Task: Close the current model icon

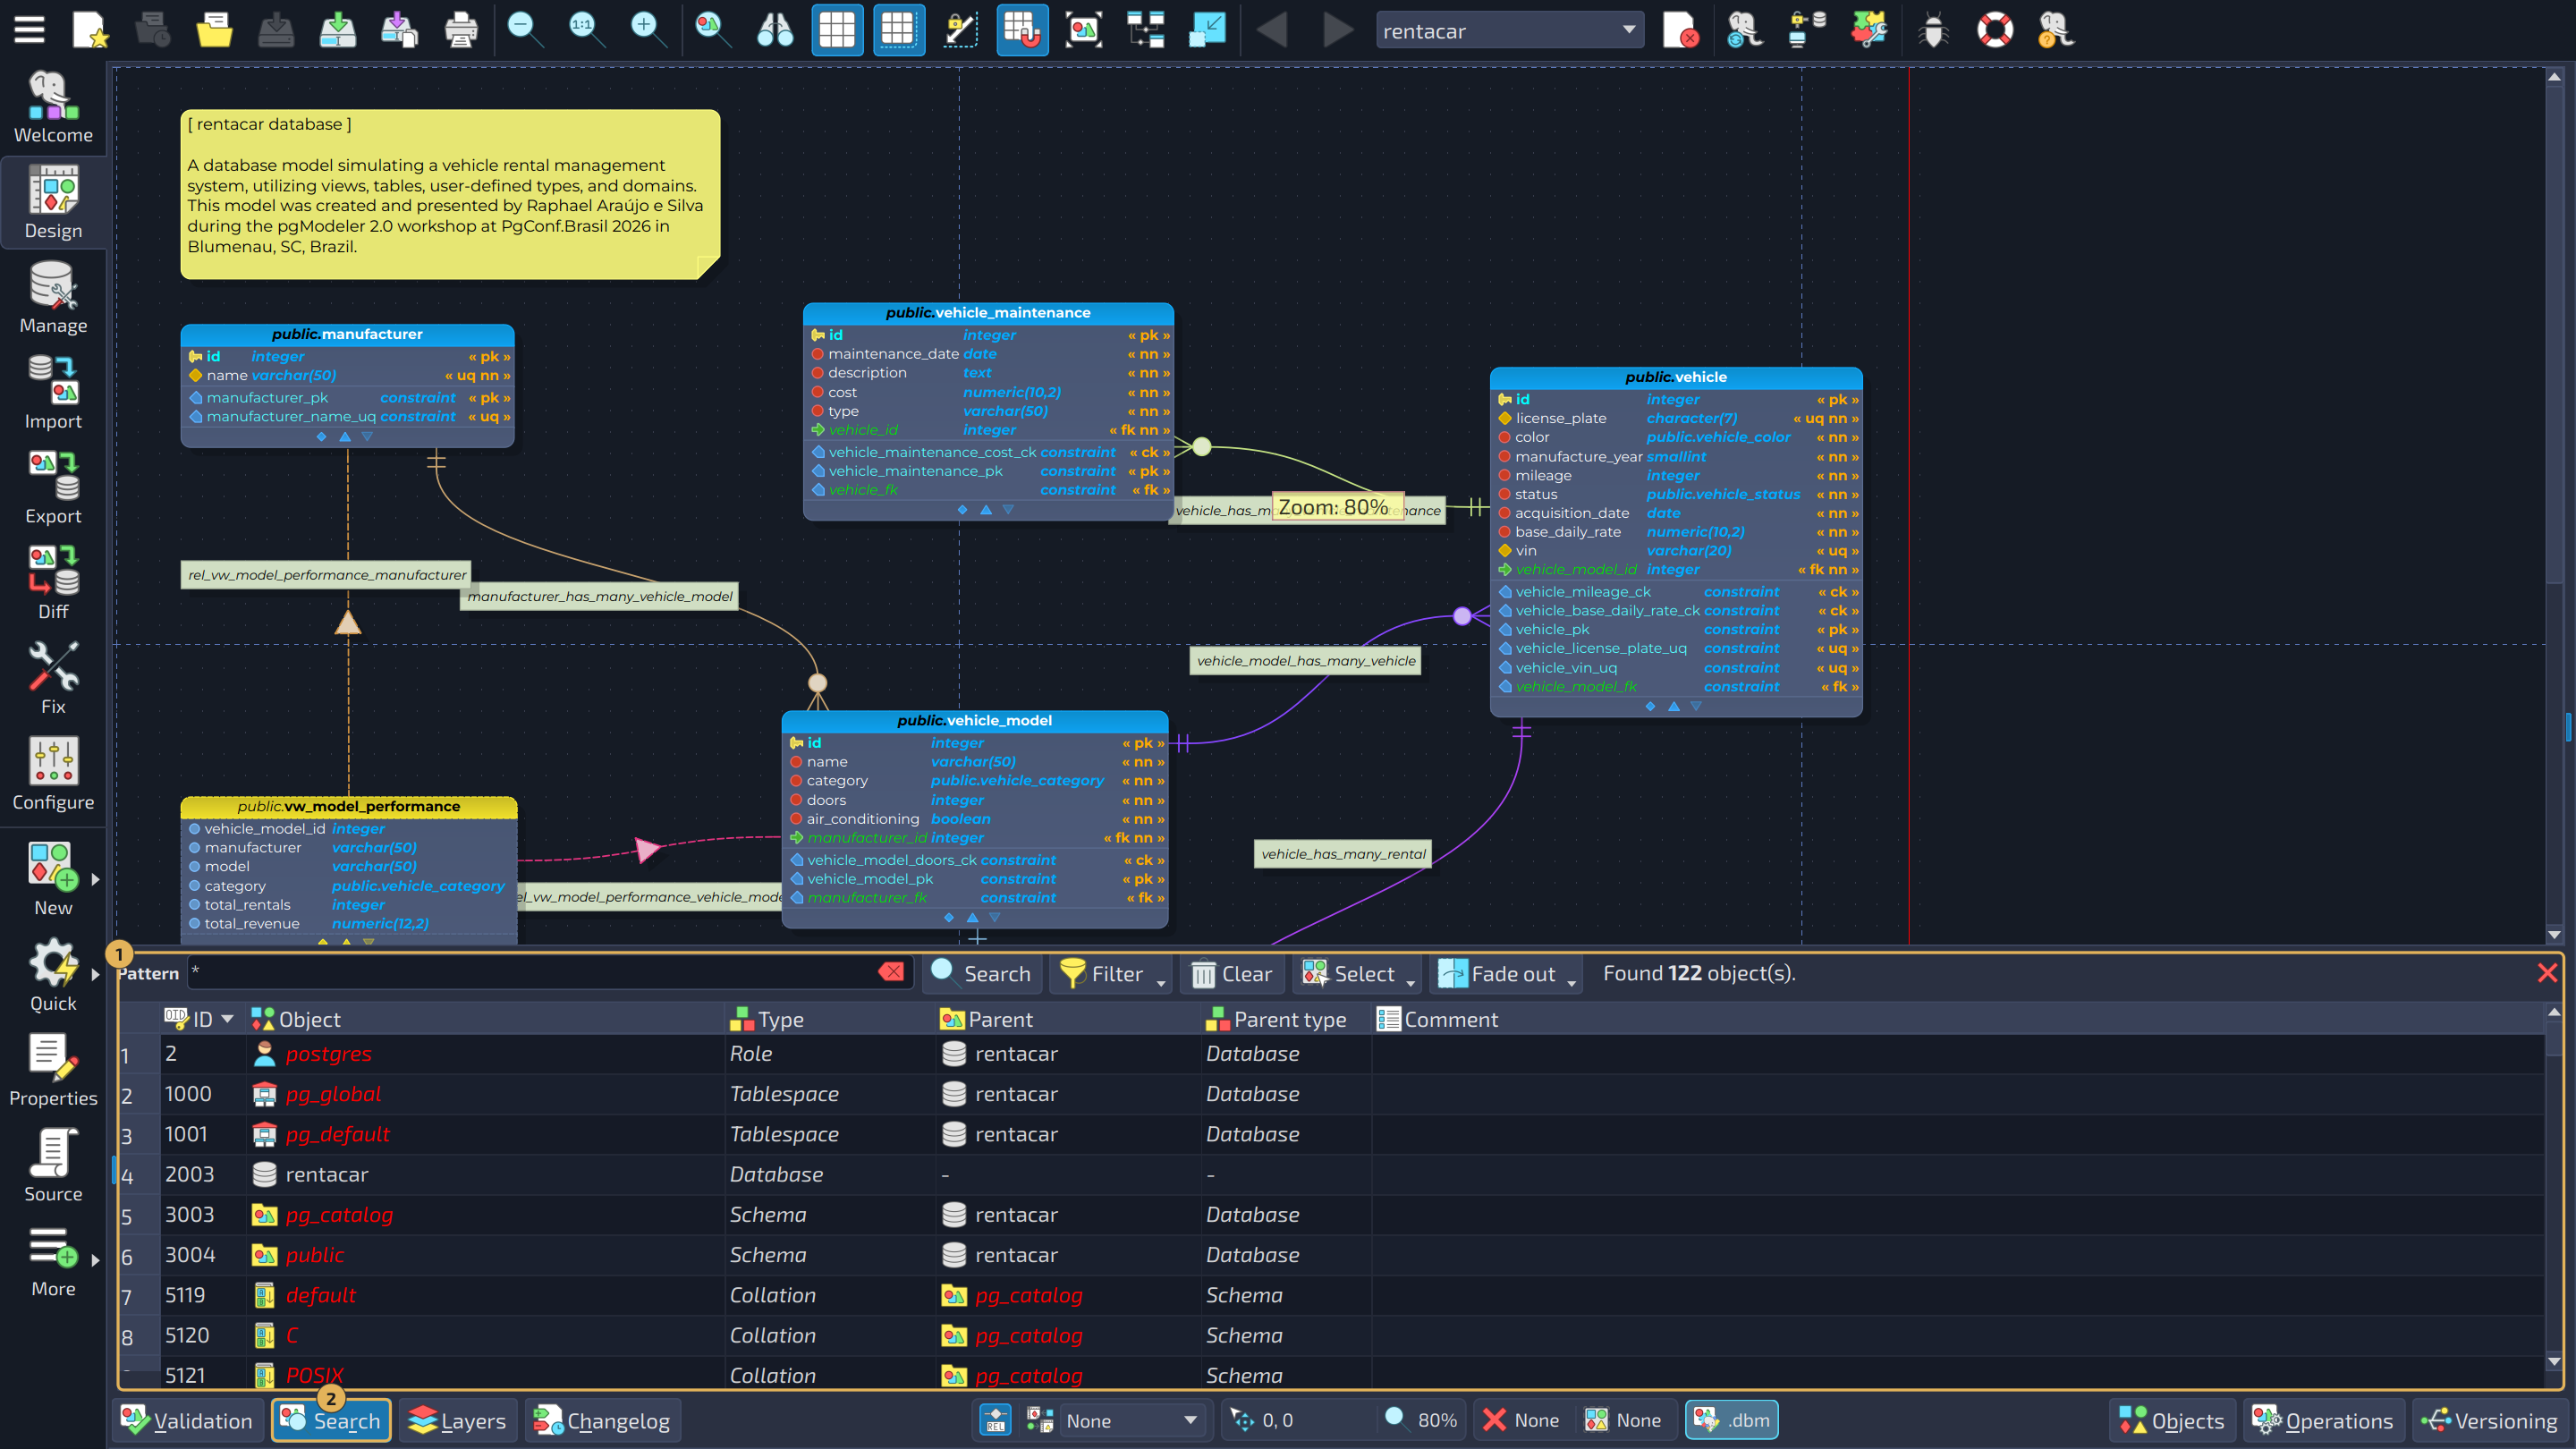Action: (x=1680, y=30)
